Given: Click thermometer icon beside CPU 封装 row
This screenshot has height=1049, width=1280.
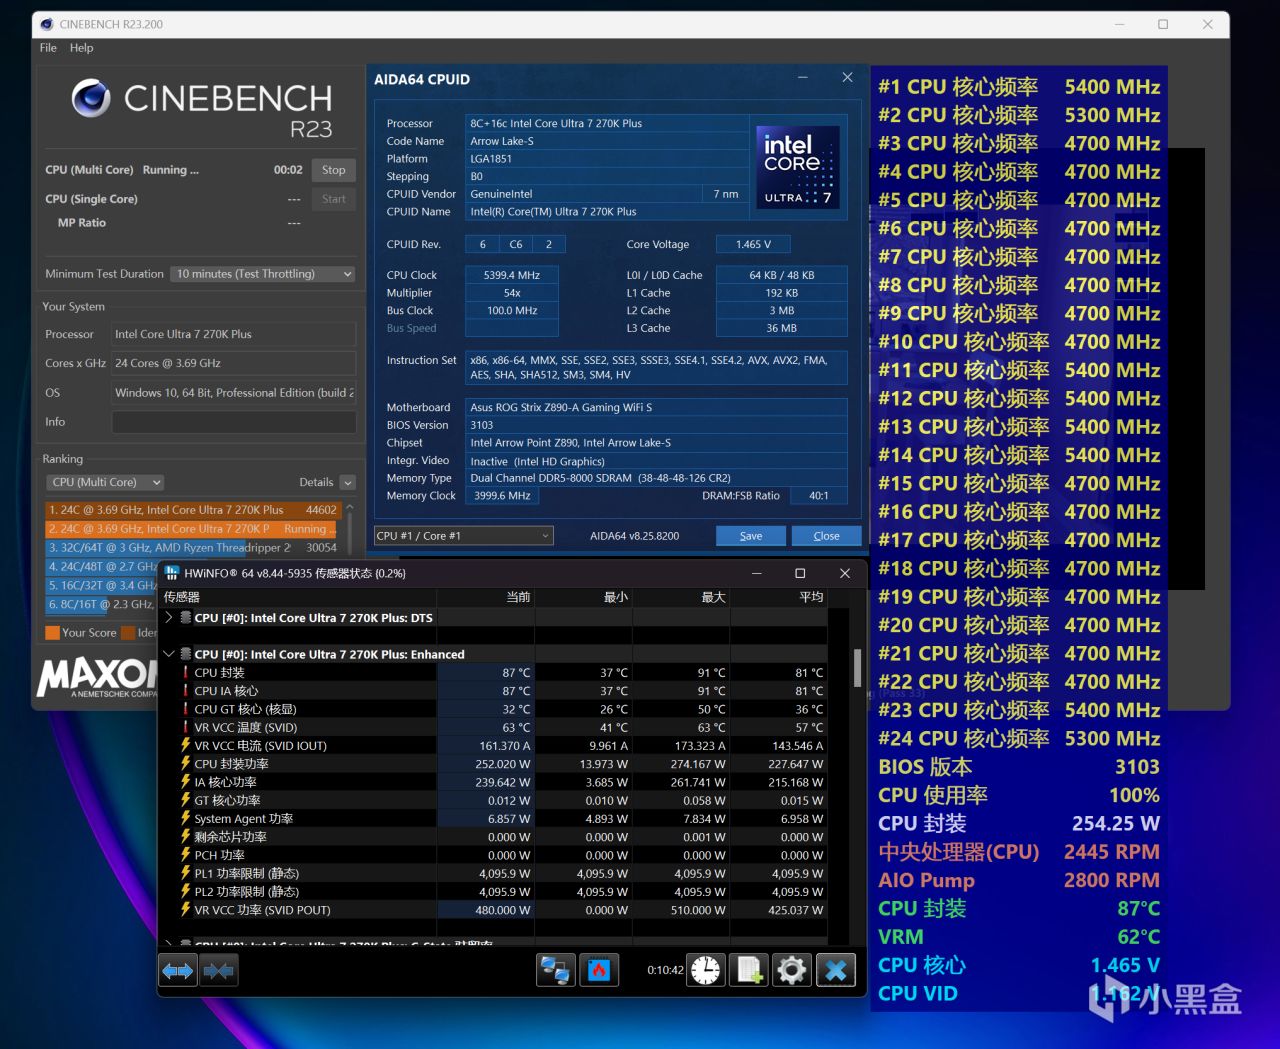Looking at the screenshot, I should [x=186, y=673].
